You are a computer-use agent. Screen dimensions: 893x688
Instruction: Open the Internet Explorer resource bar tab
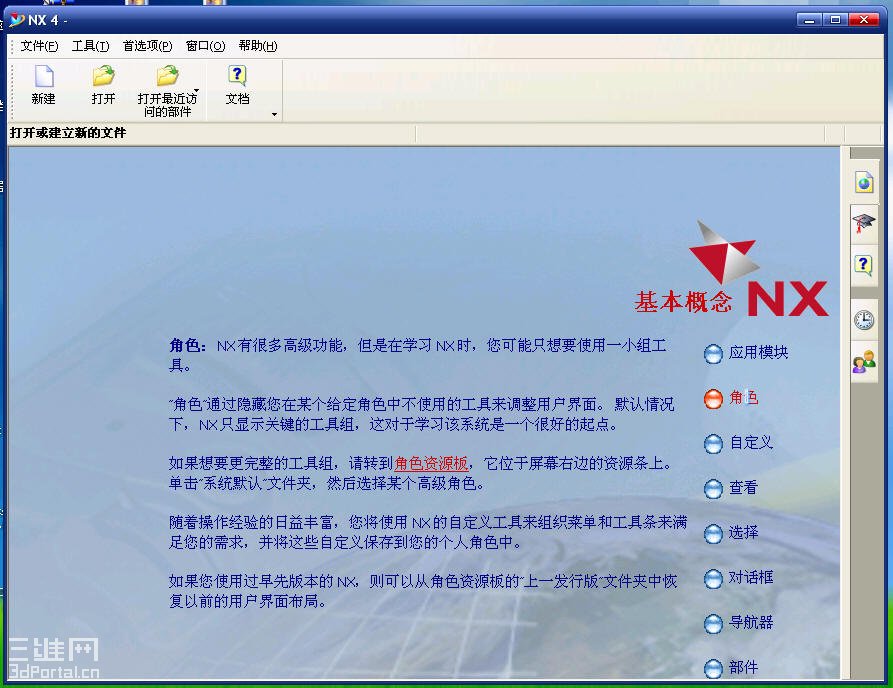tap(864, 183)
